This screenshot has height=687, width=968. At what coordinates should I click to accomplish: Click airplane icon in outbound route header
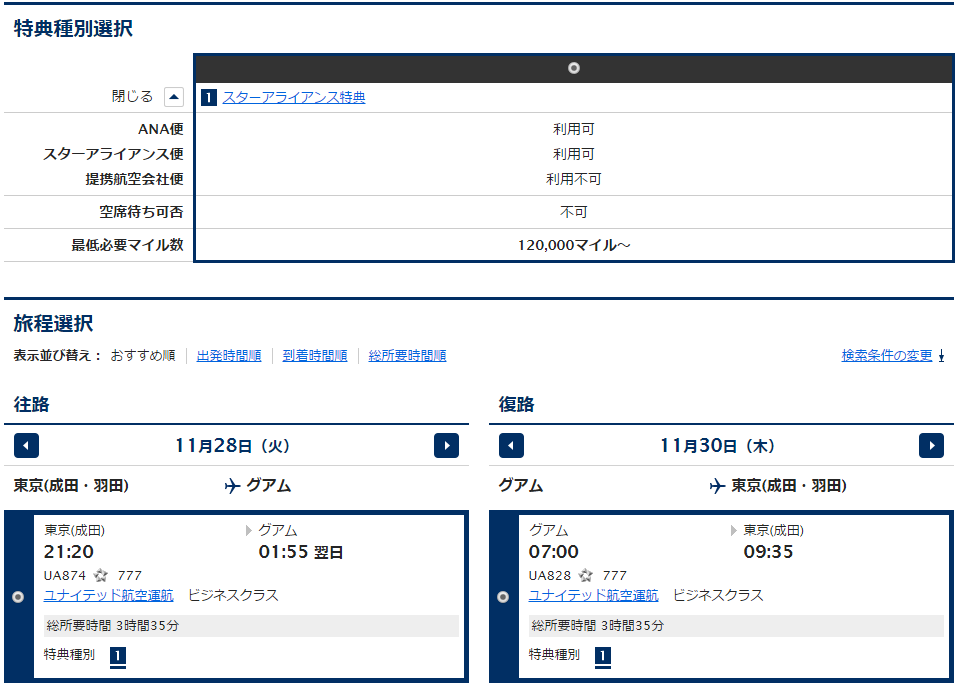(232, 486)
